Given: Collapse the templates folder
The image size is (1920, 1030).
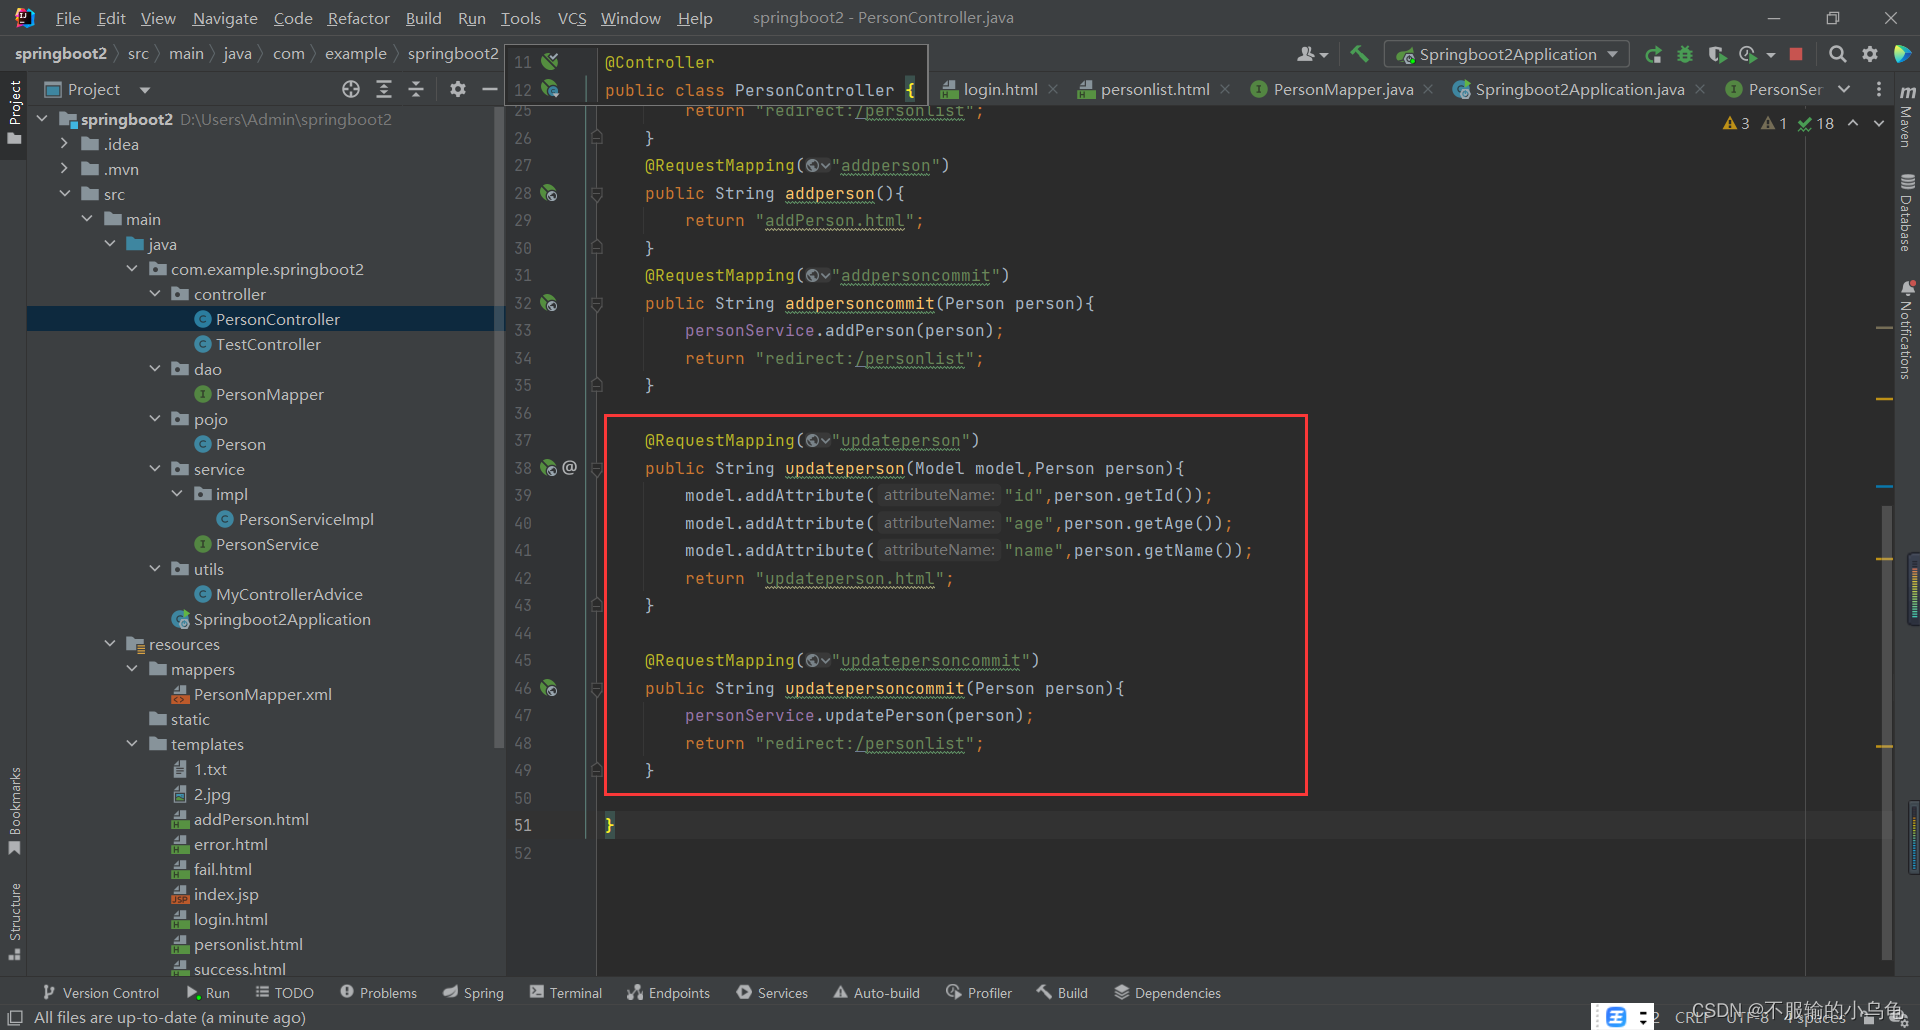Looking at the screenshot, I should click(132, 744).
